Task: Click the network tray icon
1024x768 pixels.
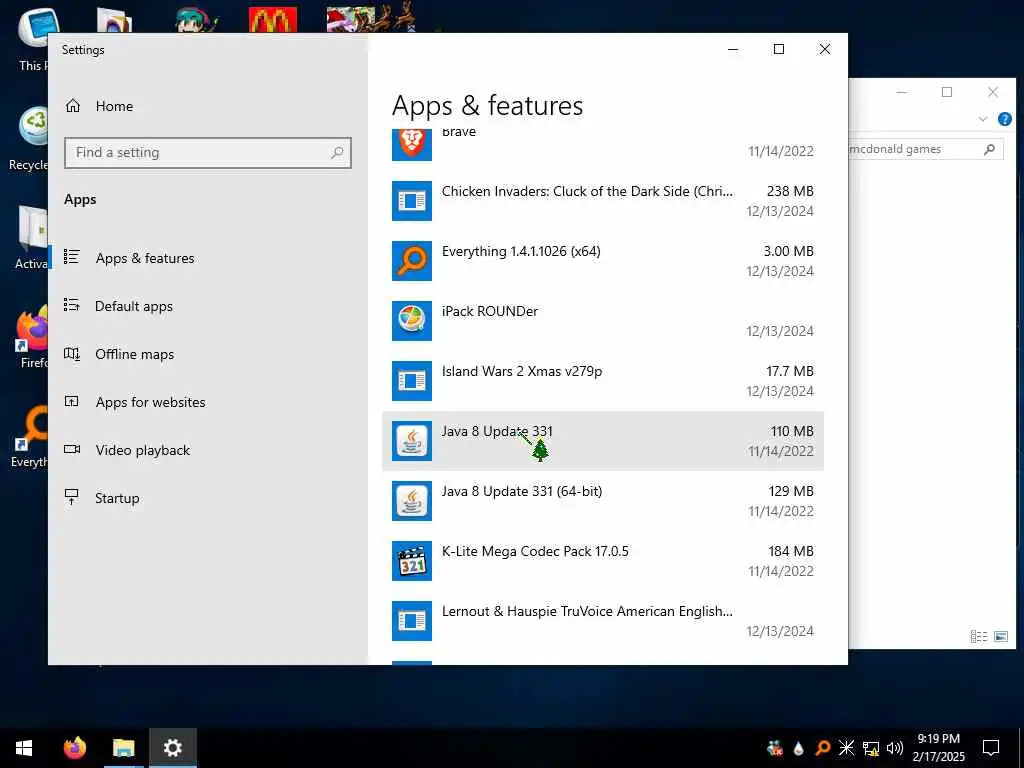Action: tap(871, 748)
